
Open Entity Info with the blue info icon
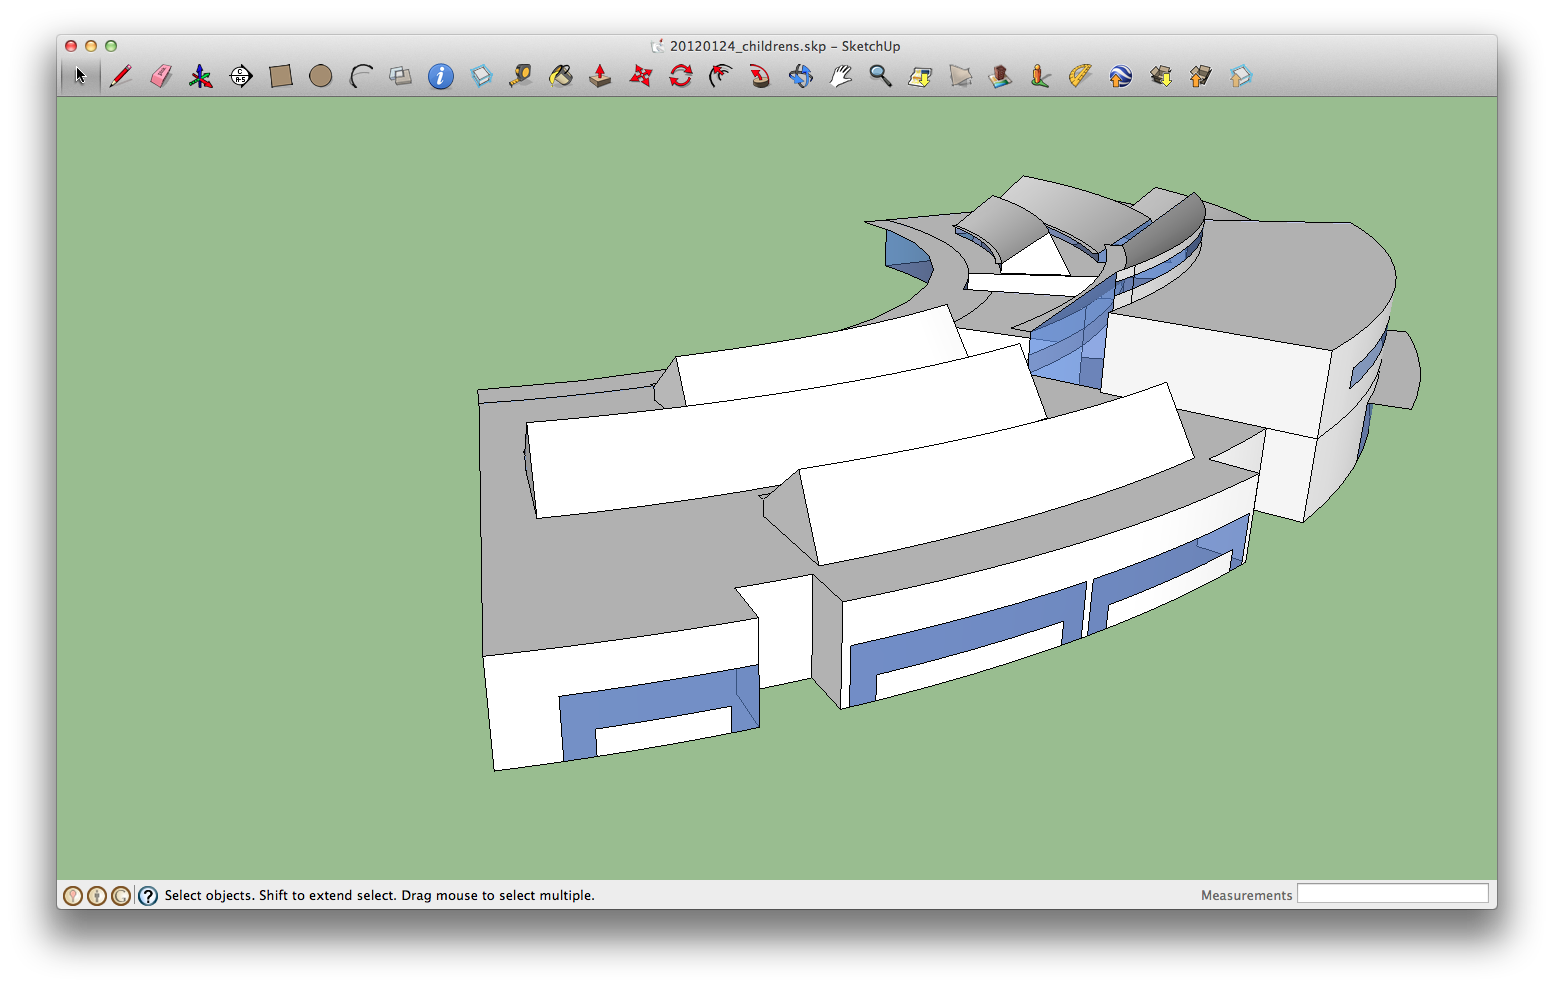tap(440, 76)
